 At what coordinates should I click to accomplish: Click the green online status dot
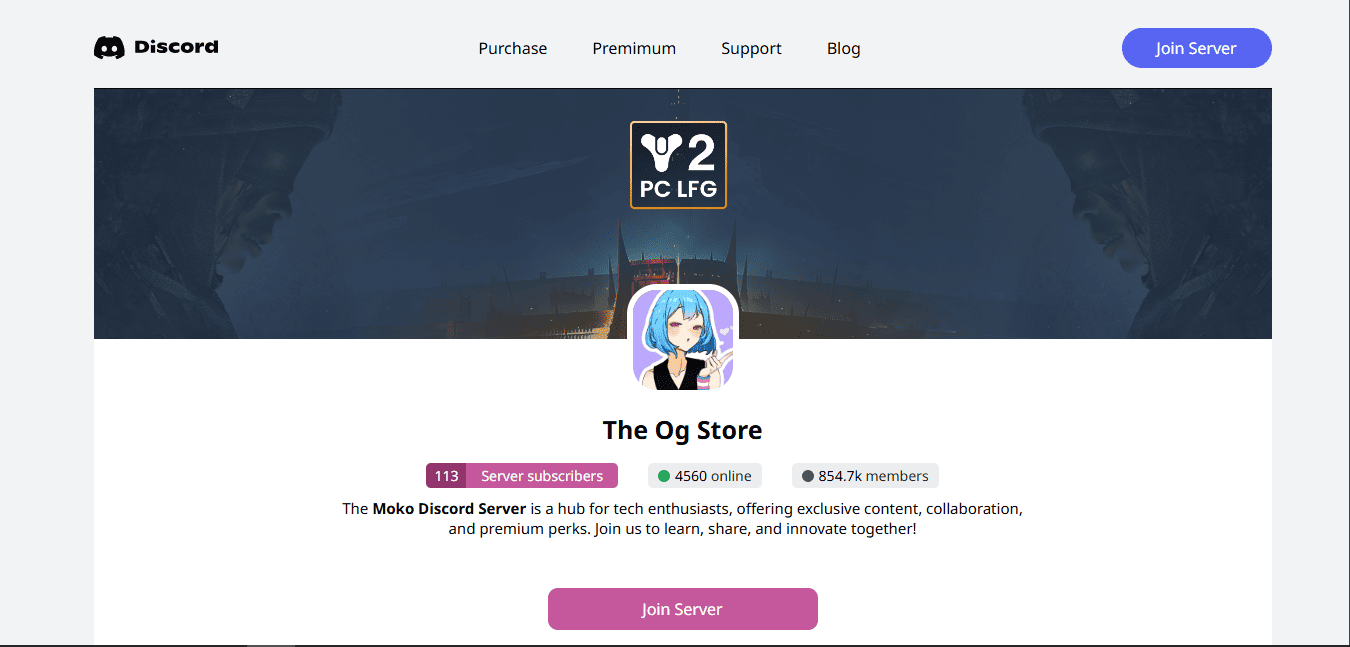[x=664, y=476]
